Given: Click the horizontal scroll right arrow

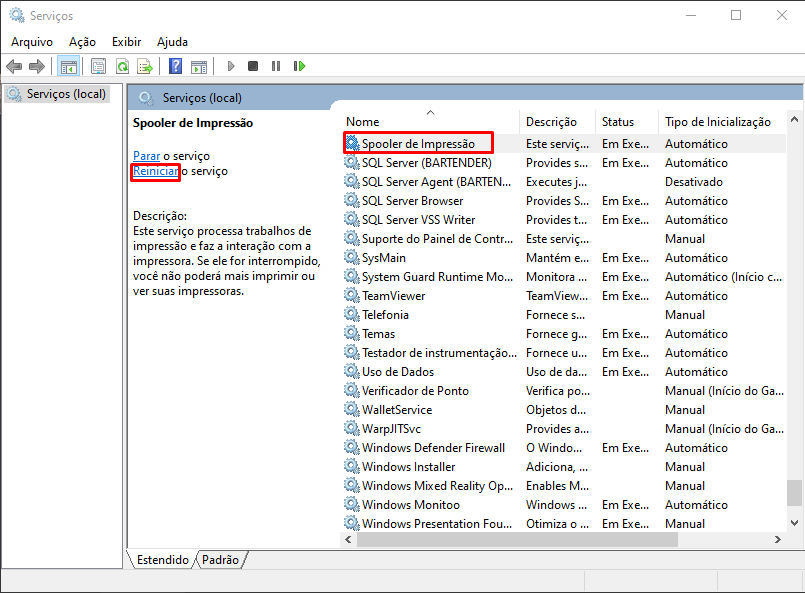Looking at the screenshot, I should click(x=778, y=539).
